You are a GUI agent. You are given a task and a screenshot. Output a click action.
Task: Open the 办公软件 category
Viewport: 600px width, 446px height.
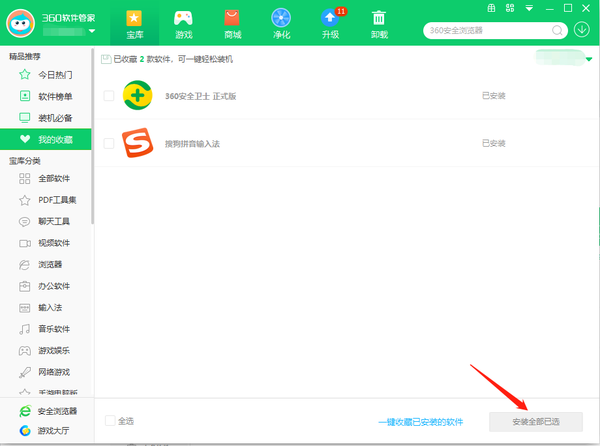46,286
